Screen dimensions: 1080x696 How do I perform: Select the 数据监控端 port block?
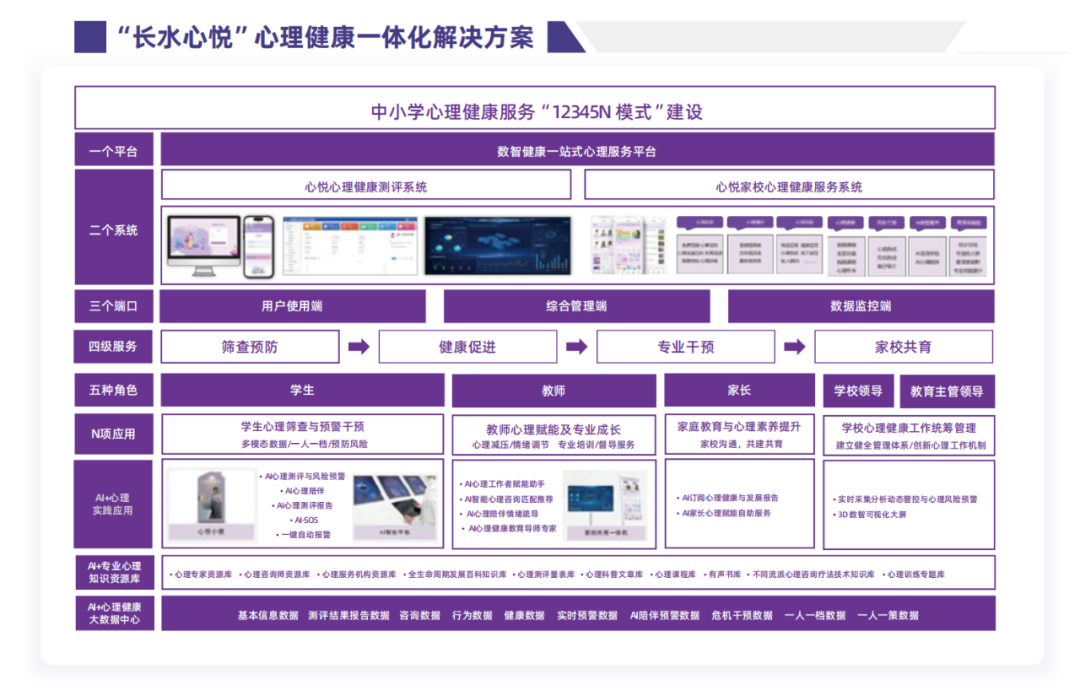pyautogui.click(x=860, y=306)
